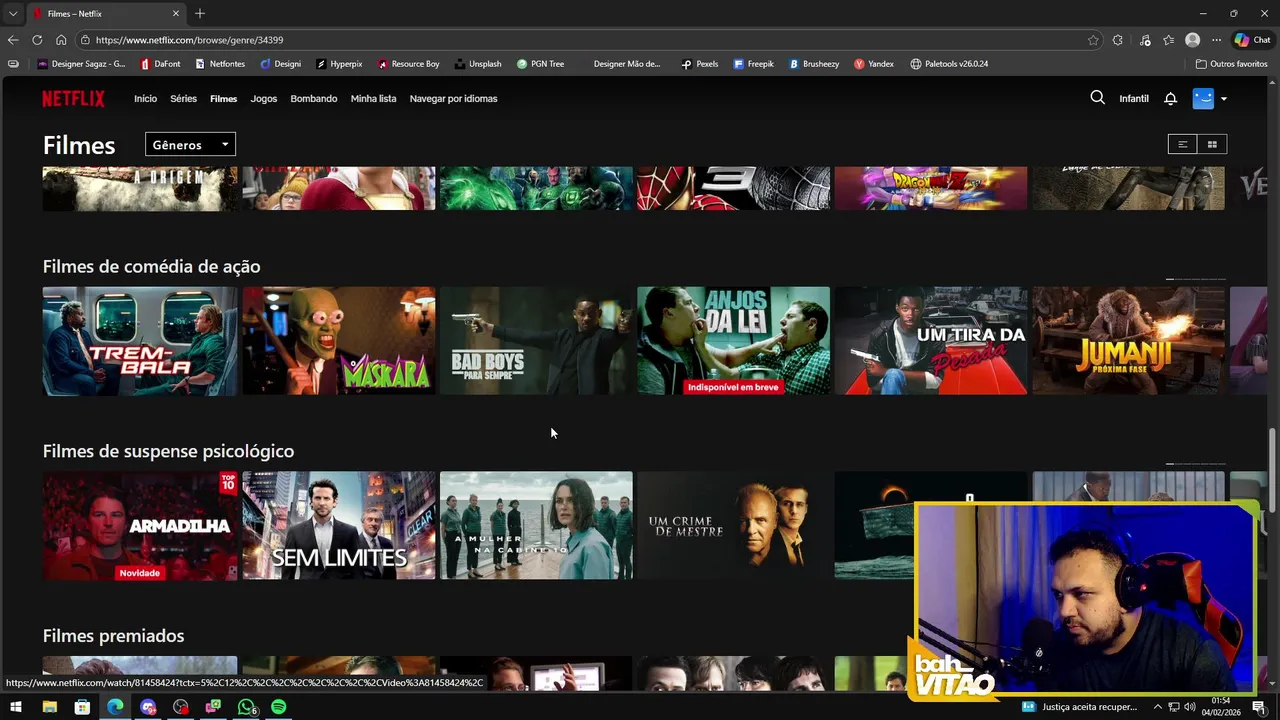Open the Armadilha movie thumbnail
Screen dimensions: 1280x720
140,526
